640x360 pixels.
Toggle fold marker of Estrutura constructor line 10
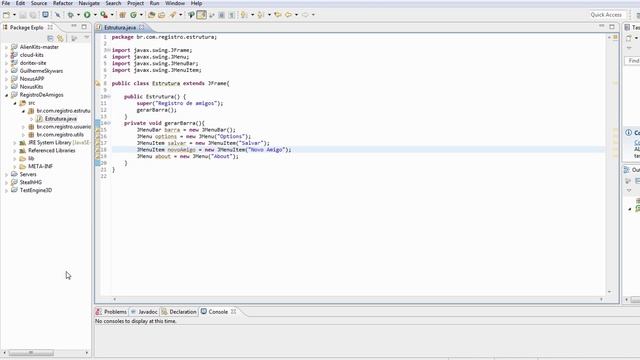(x=109, y=97)
